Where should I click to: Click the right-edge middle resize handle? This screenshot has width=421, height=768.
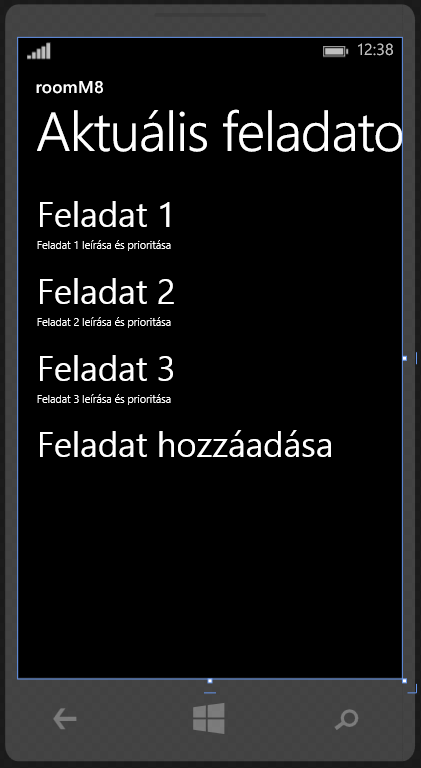404,359
